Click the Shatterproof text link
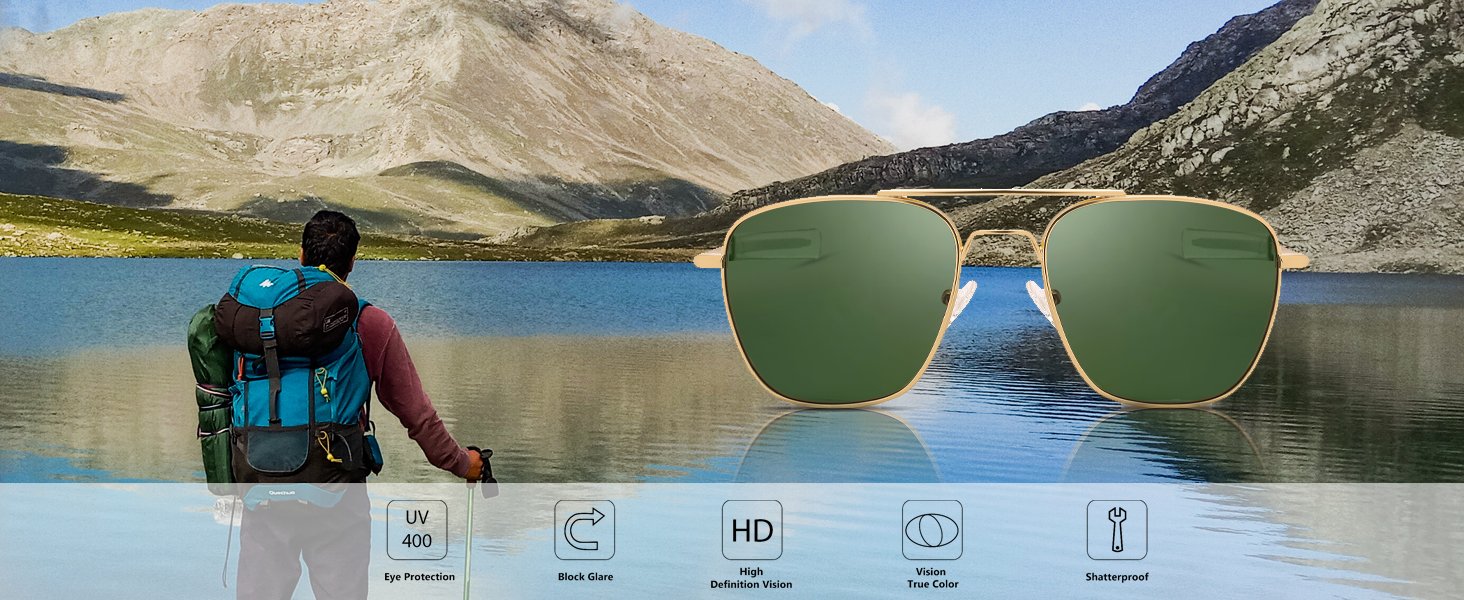This screenshot has width=1464, height=600. 1115,575
